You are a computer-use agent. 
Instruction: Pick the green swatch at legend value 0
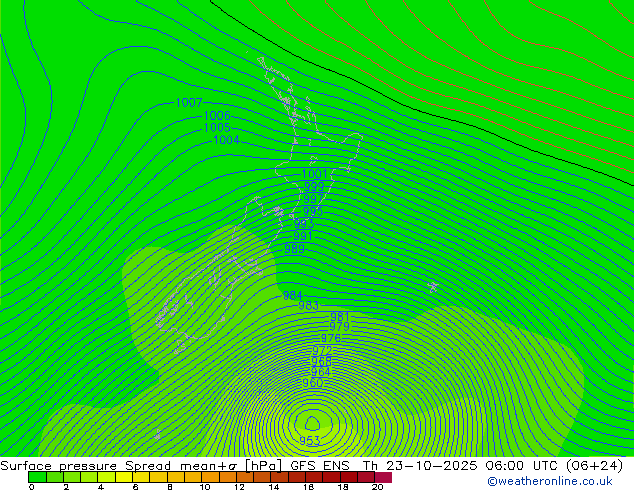coord(37,477)
